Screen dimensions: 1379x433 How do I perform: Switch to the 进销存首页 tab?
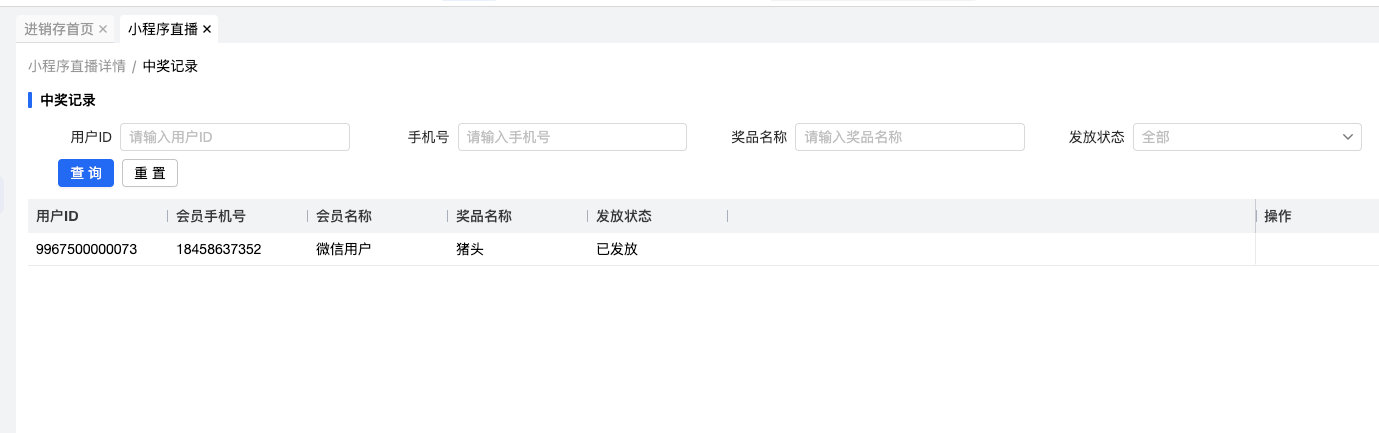59,30
